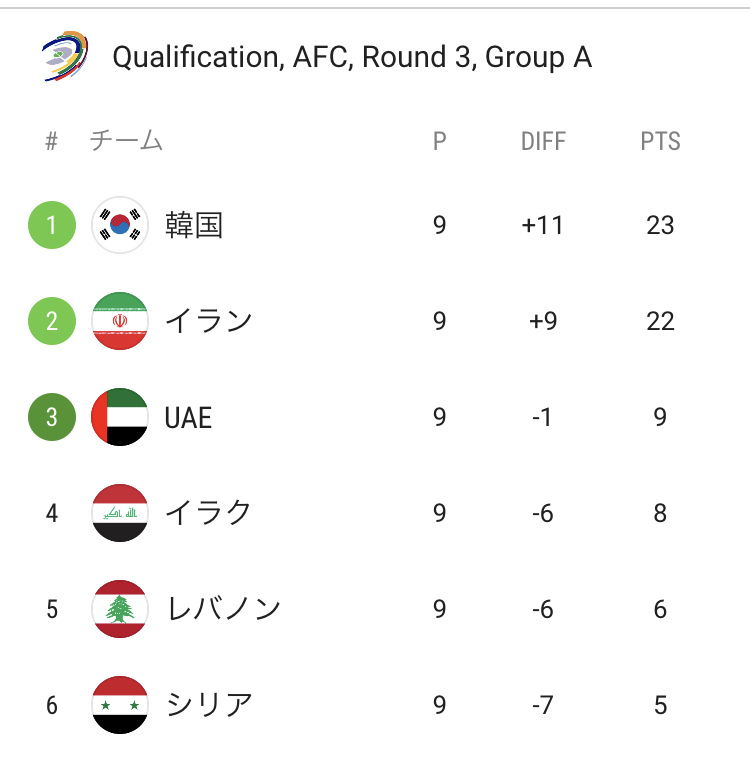750x764 pixels.
Task: Open the イラク team name
Action: pos(209,513)
